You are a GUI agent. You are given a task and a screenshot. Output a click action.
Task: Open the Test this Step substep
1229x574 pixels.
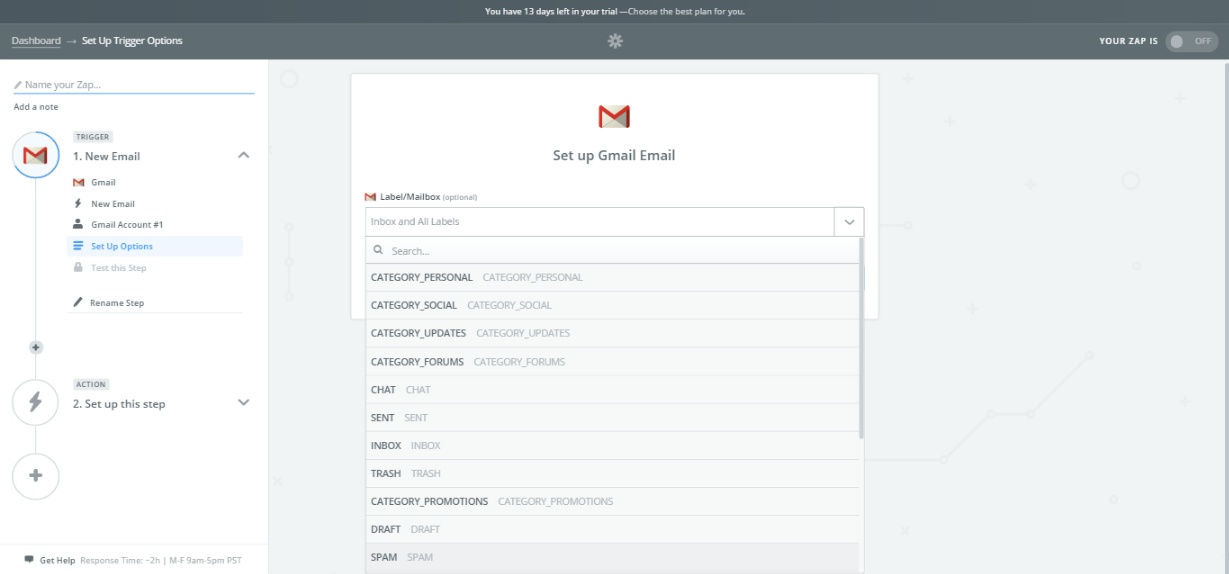pyautogui.click(x=119, y=267)
